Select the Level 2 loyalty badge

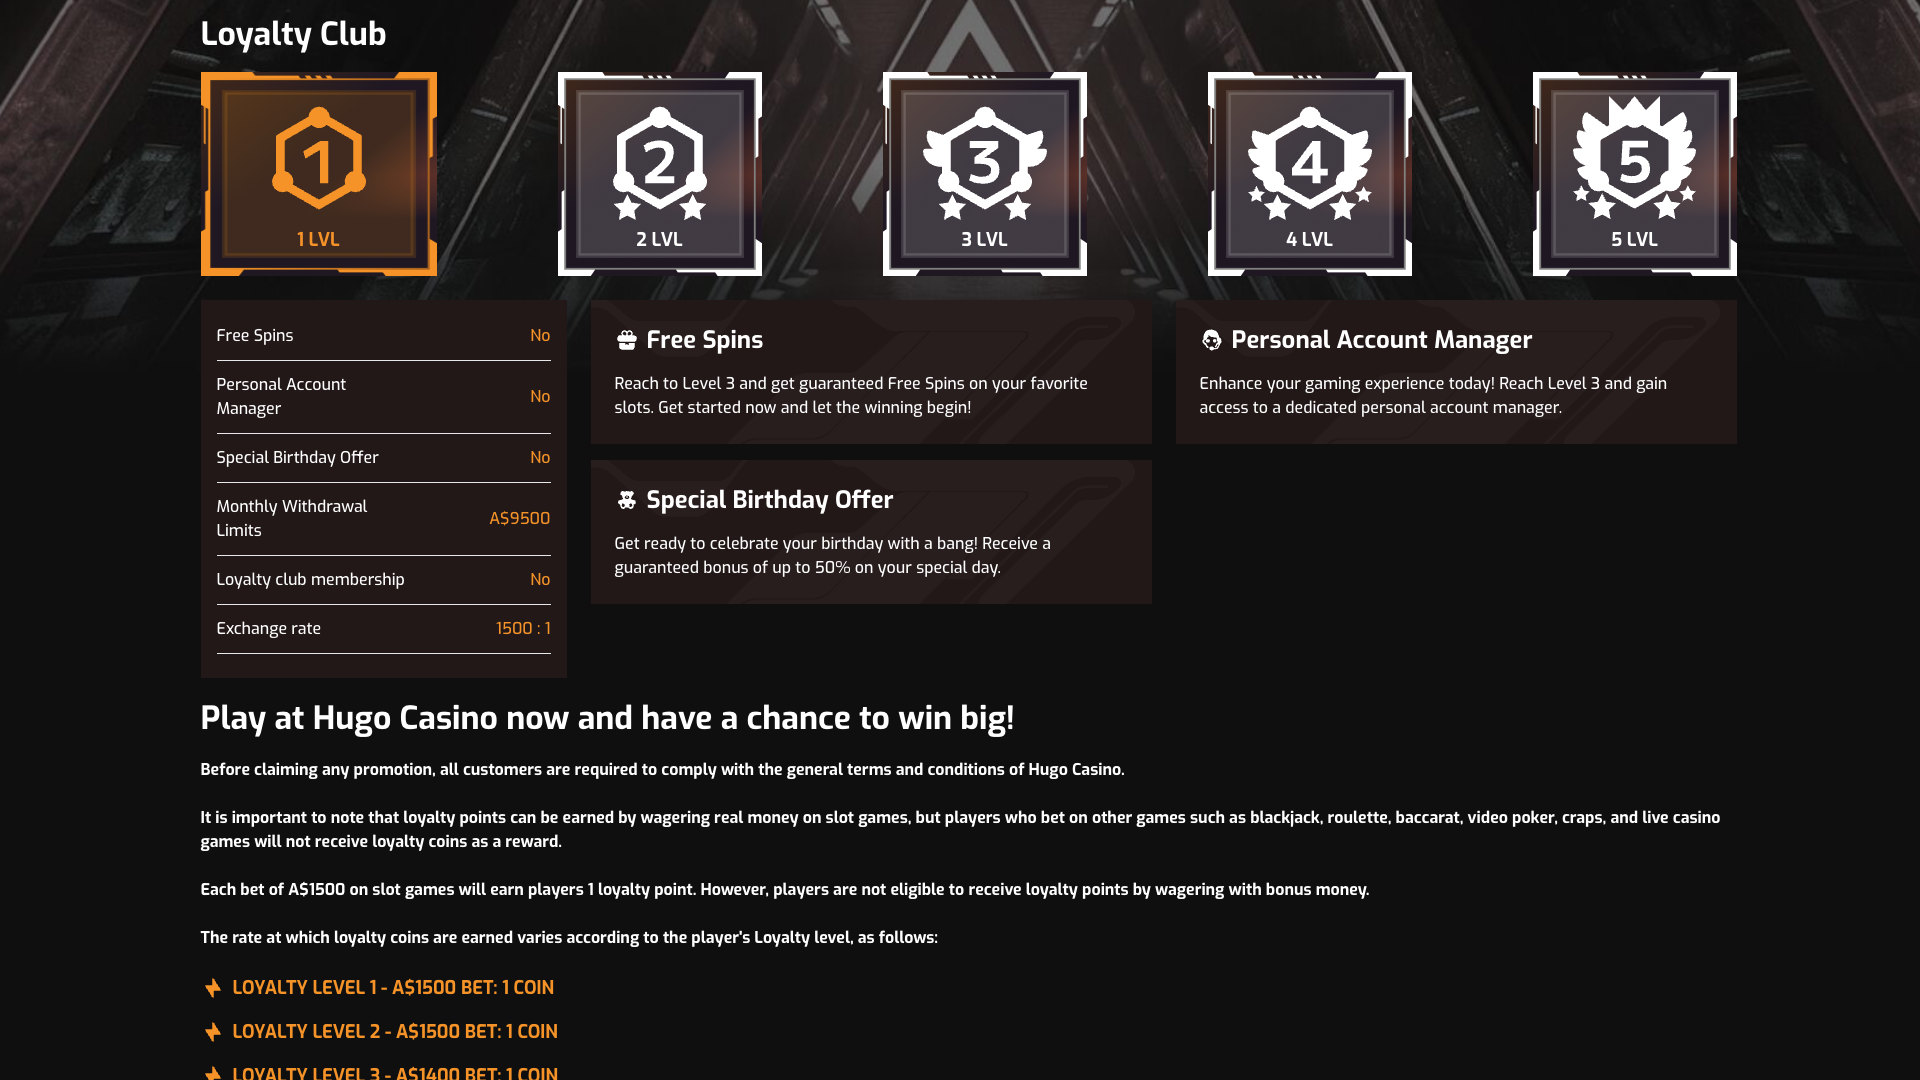pos(659,174)
